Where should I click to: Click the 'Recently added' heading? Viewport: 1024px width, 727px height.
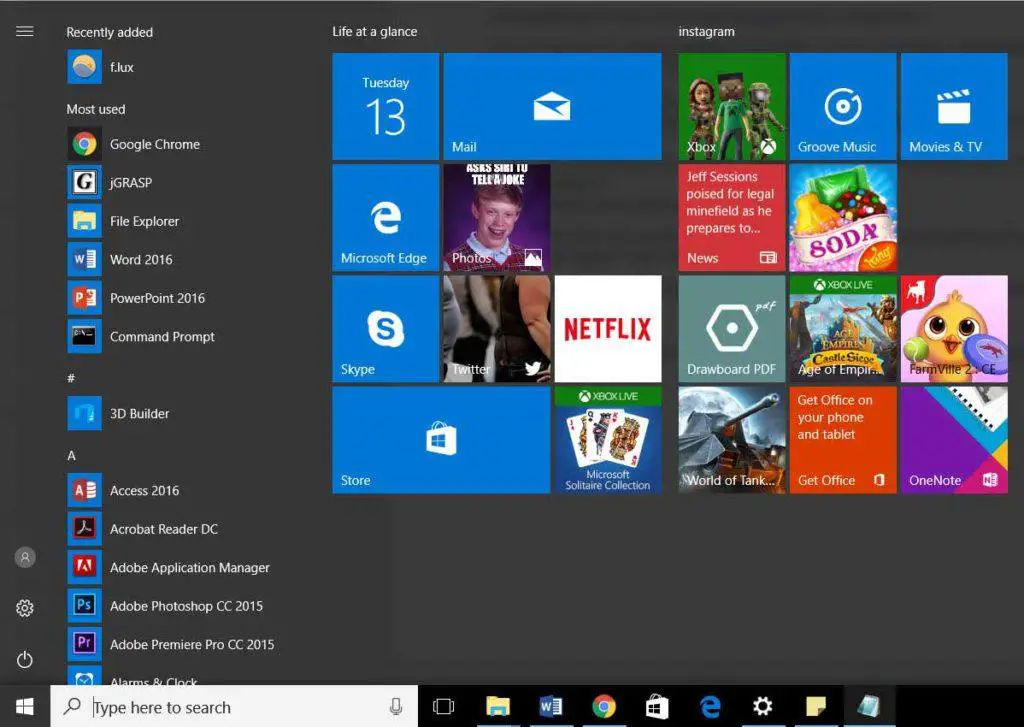coord(110,32)
